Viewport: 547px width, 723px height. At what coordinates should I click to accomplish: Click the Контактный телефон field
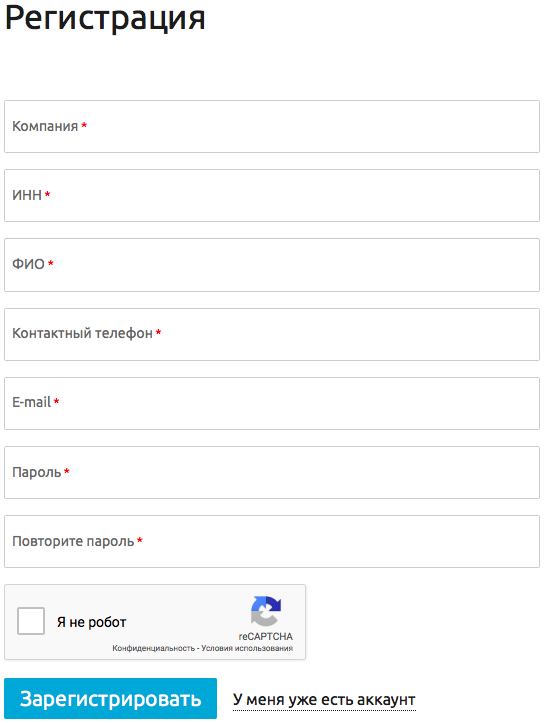coord(272,334)
